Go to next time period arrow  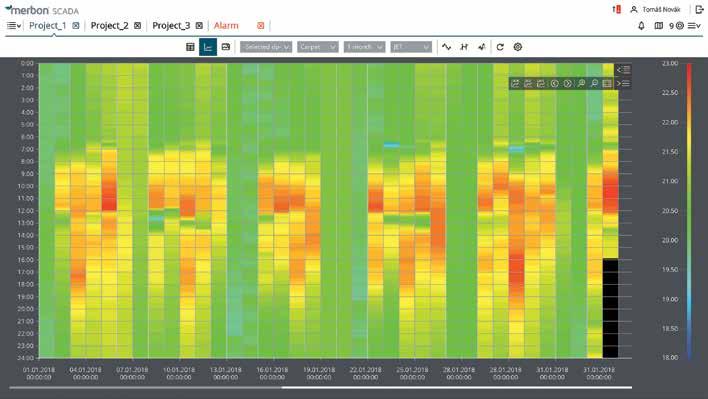(x=568, y=84)
